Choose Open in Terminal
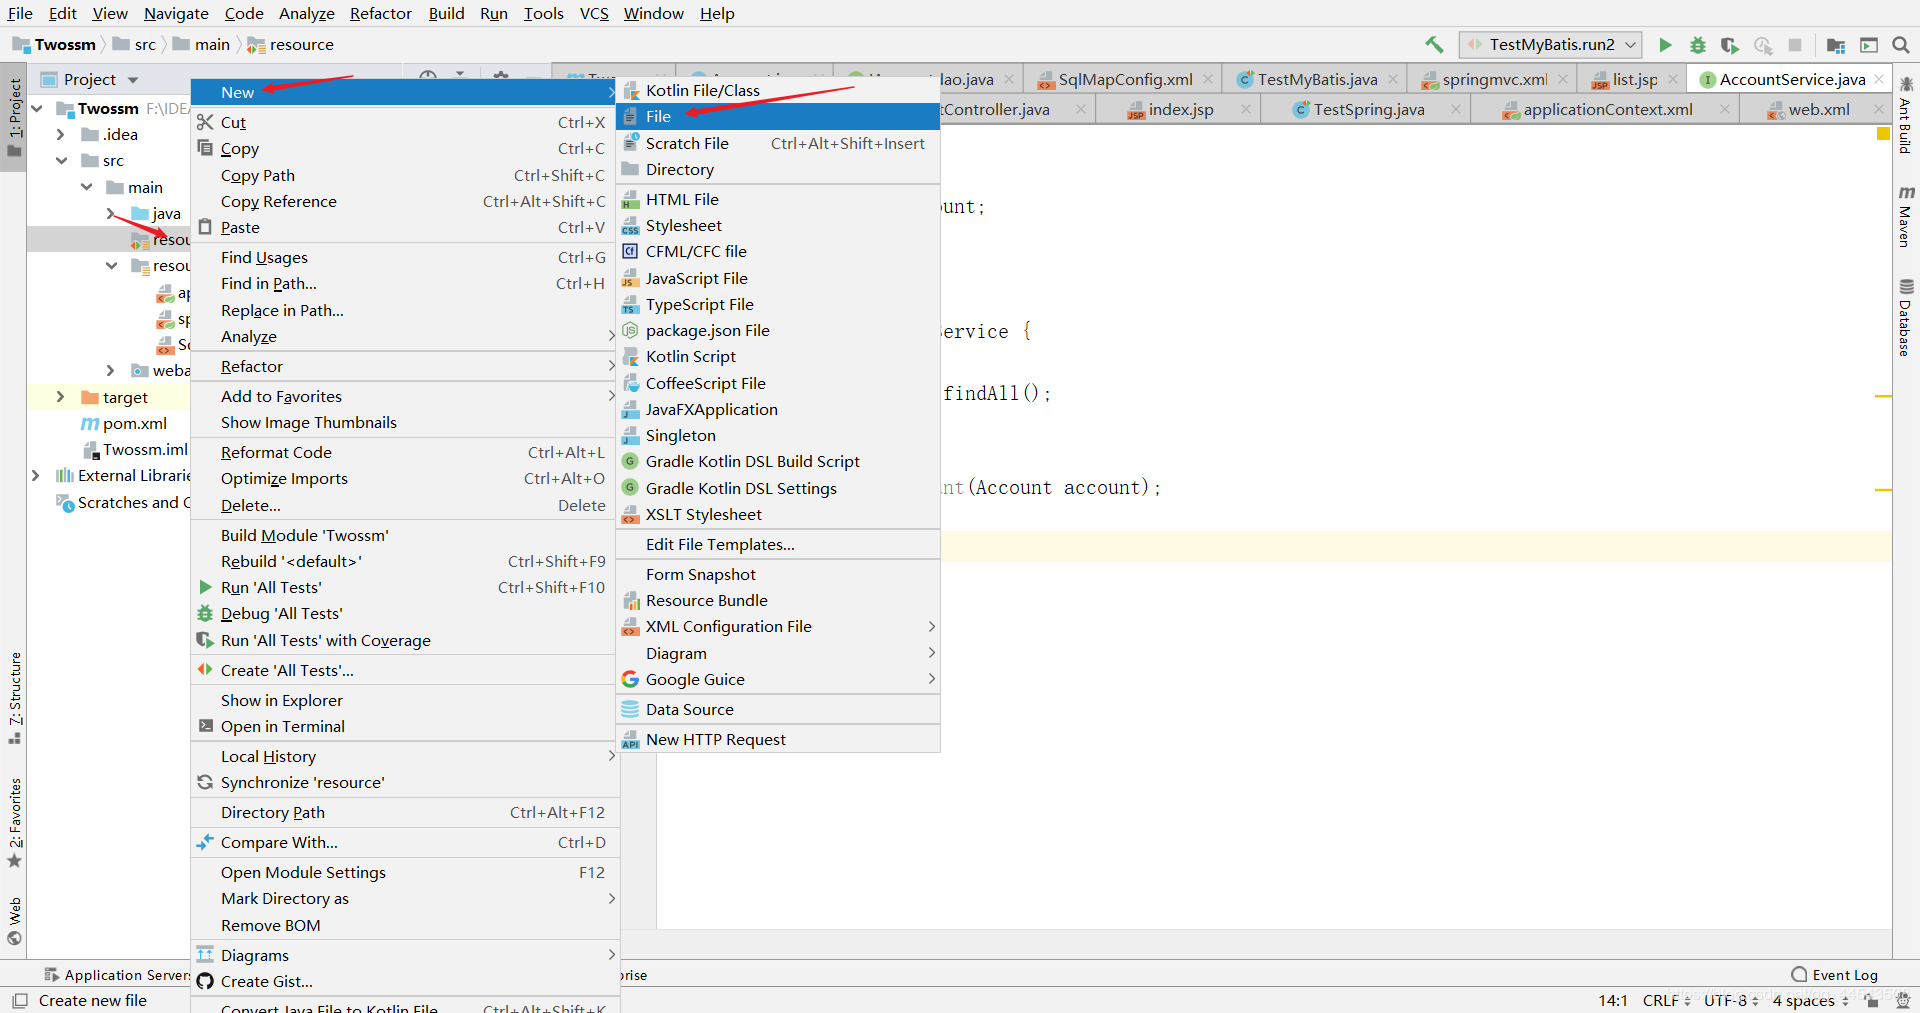Image resolution: width=1920 pixels, height=1013 pixels. tap(404, 727)
